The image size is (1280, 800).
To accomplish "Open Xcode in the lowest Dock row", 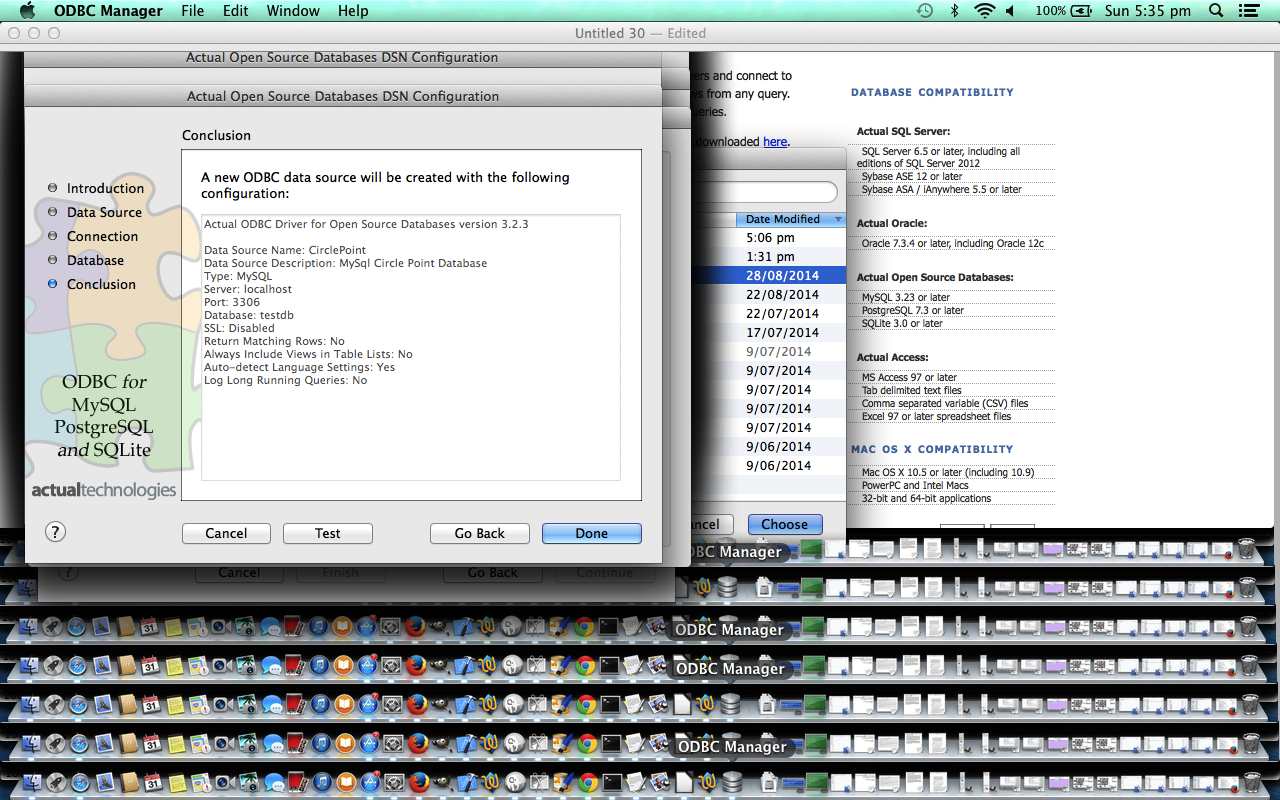I will click(467, 782).
